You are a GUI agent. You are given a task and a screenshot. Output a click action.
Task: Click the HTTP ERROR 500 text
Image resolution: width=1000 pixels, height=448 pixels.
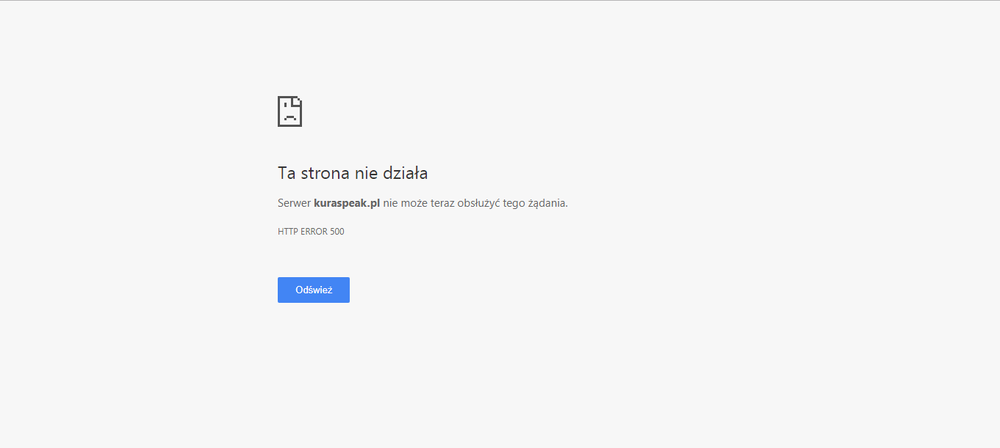[311, 232]
